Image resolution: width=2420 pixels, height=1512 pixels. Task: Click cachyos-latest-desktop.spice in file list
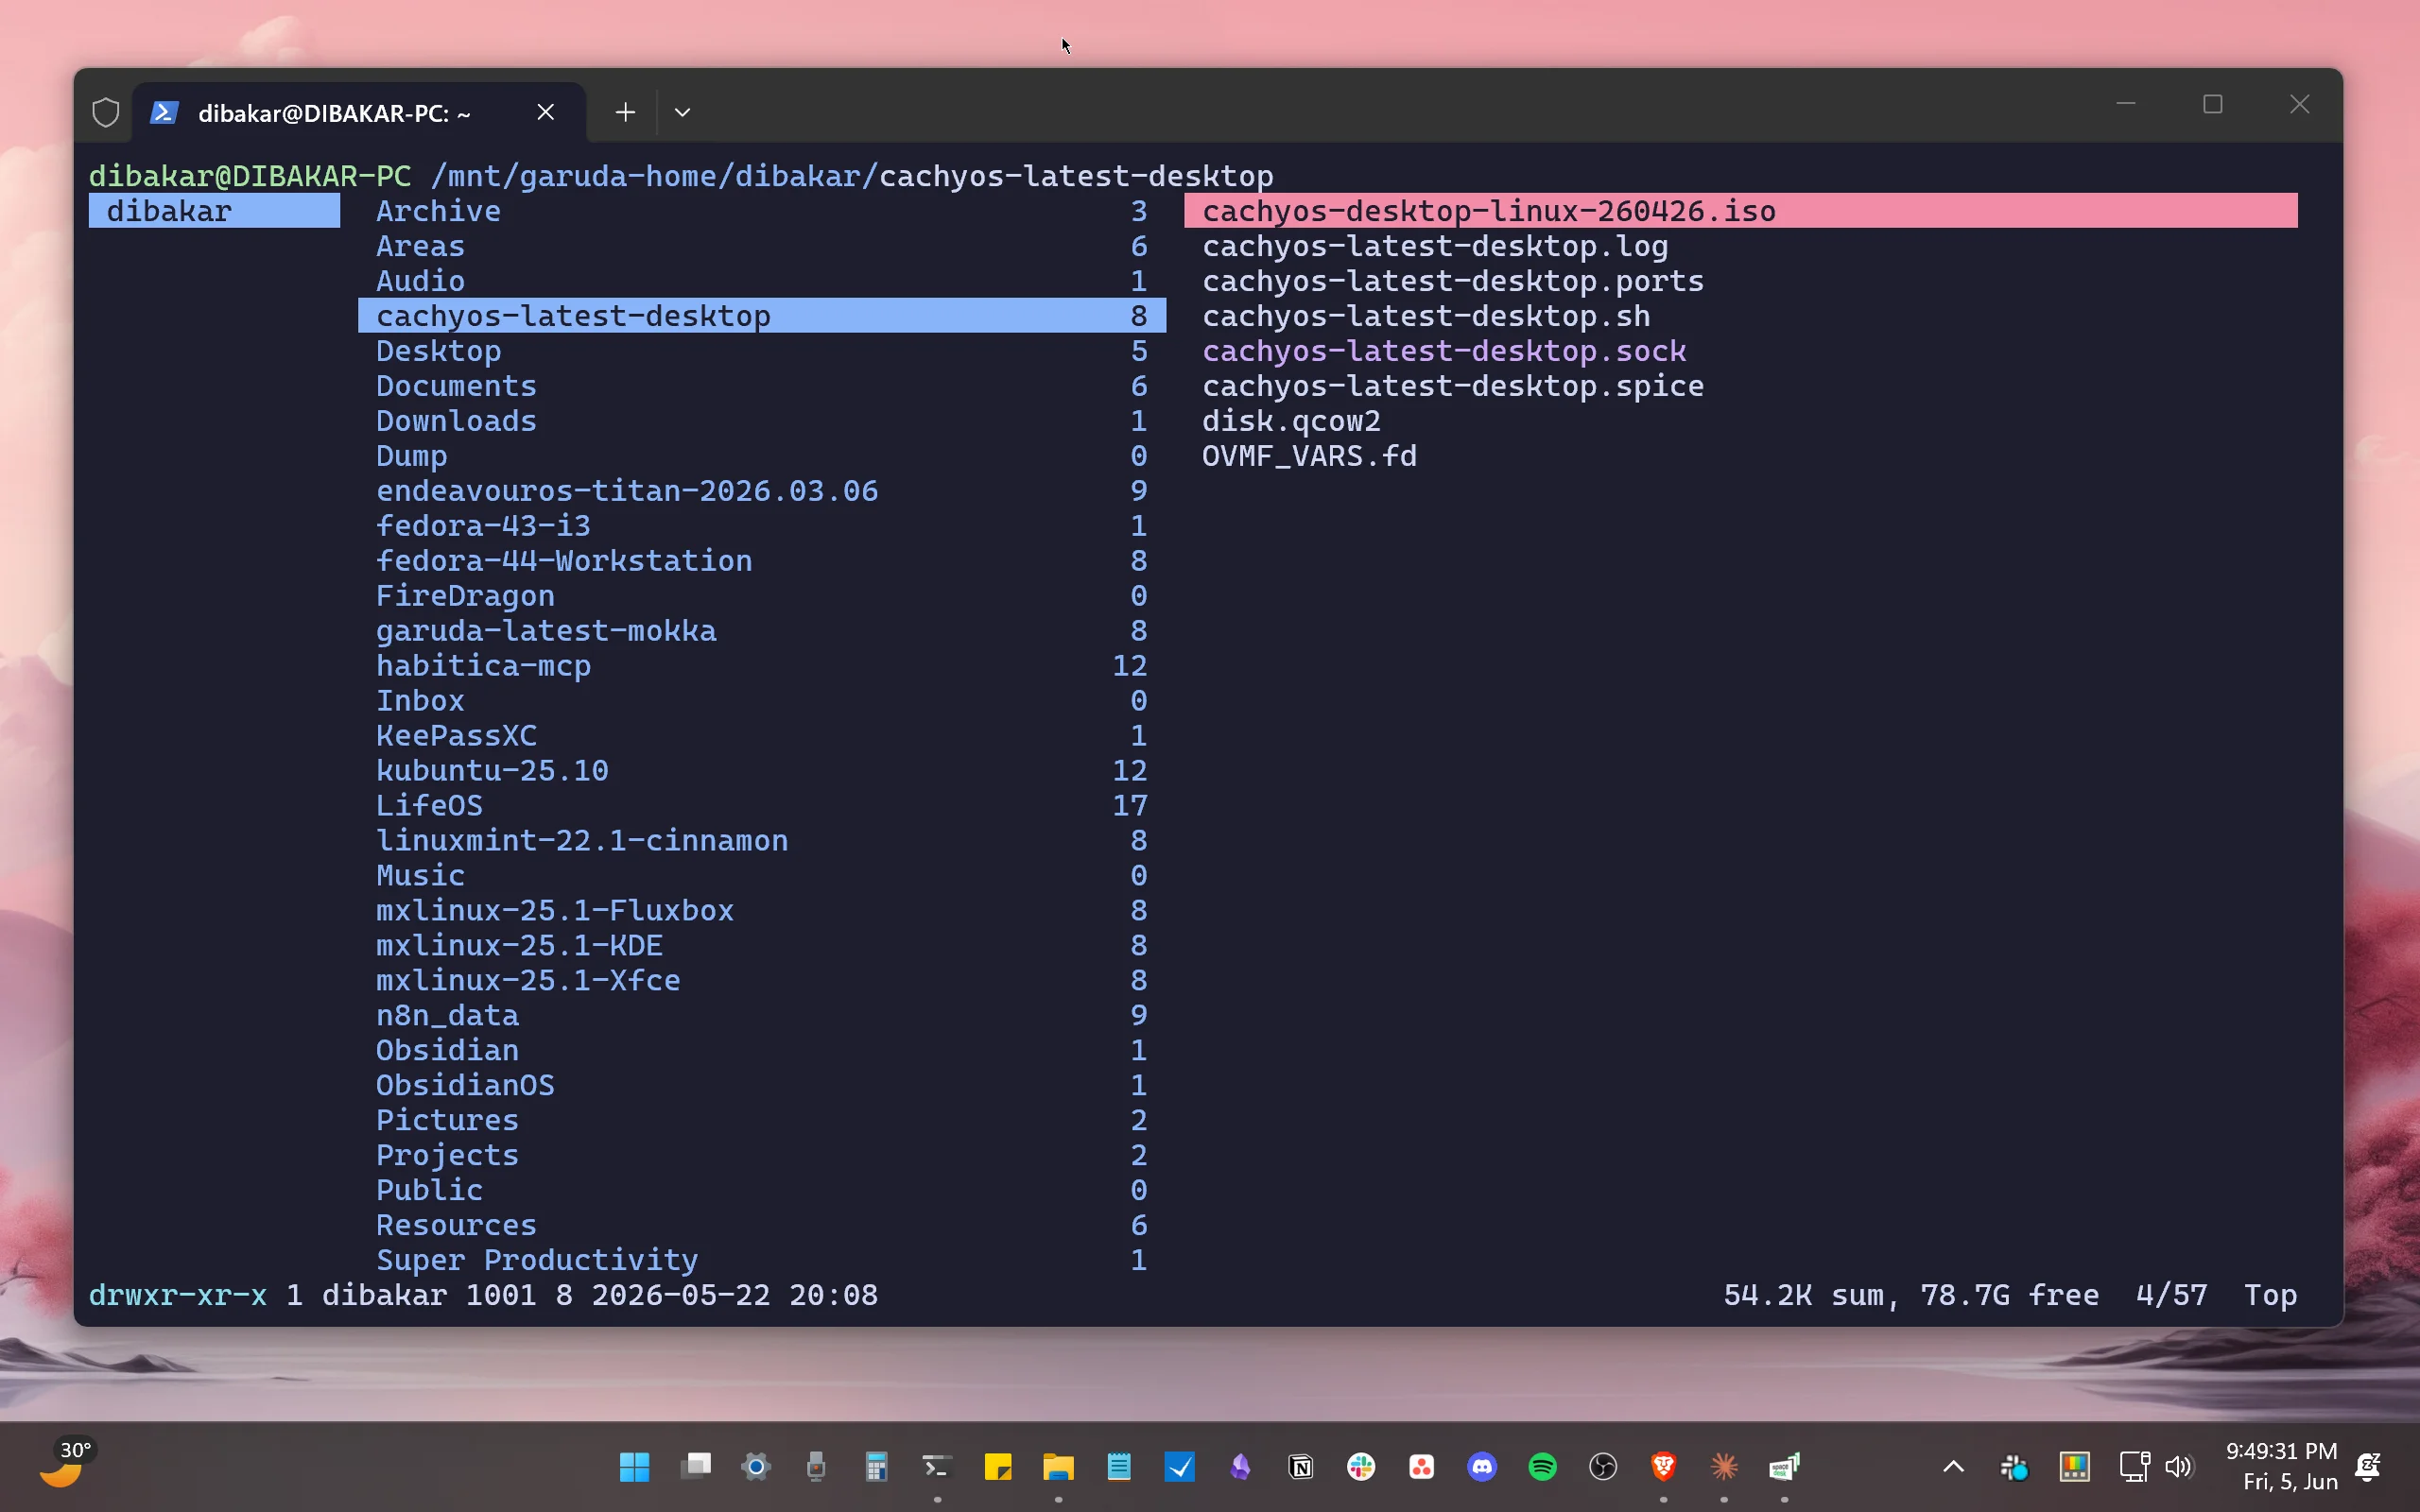pos(1453,386)
